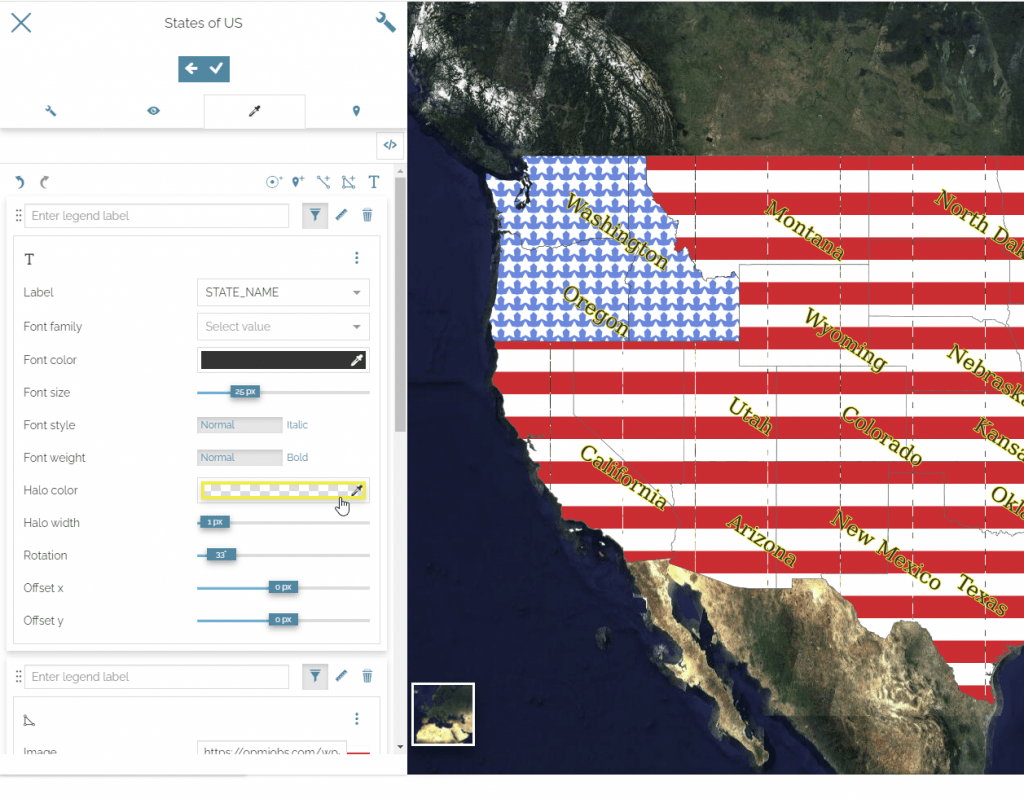Image resolution: width=1024 pixels, height=799 pixels.
Task: Click the Arizona label on the map
Action: 761,540
